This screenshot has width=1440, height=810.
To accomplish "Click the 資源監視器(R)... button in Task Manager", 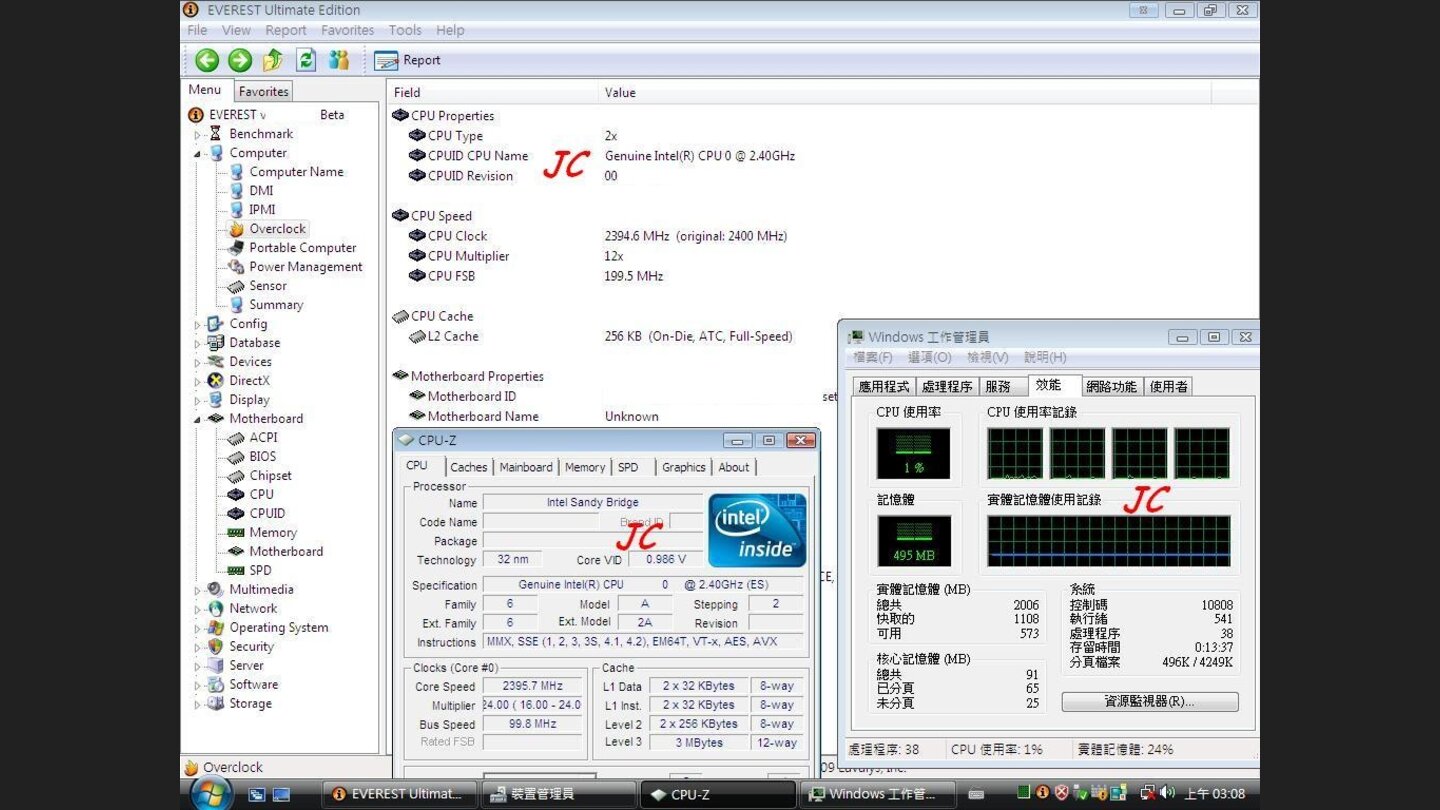I will pos(1150,702).
